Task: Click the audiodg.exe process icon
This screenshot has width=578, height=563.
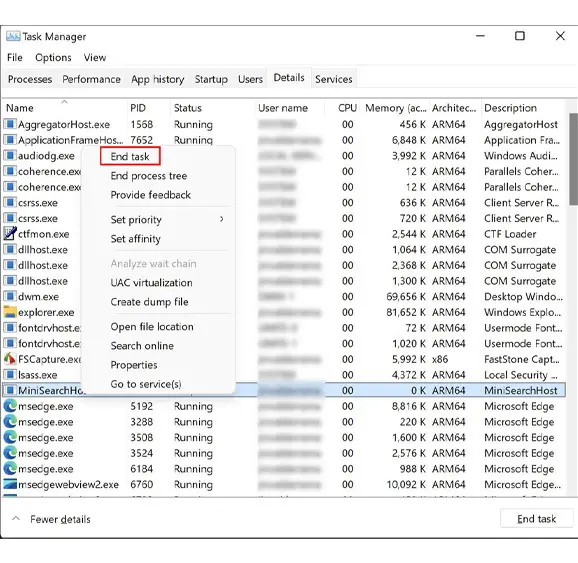Action: [10, 155]
